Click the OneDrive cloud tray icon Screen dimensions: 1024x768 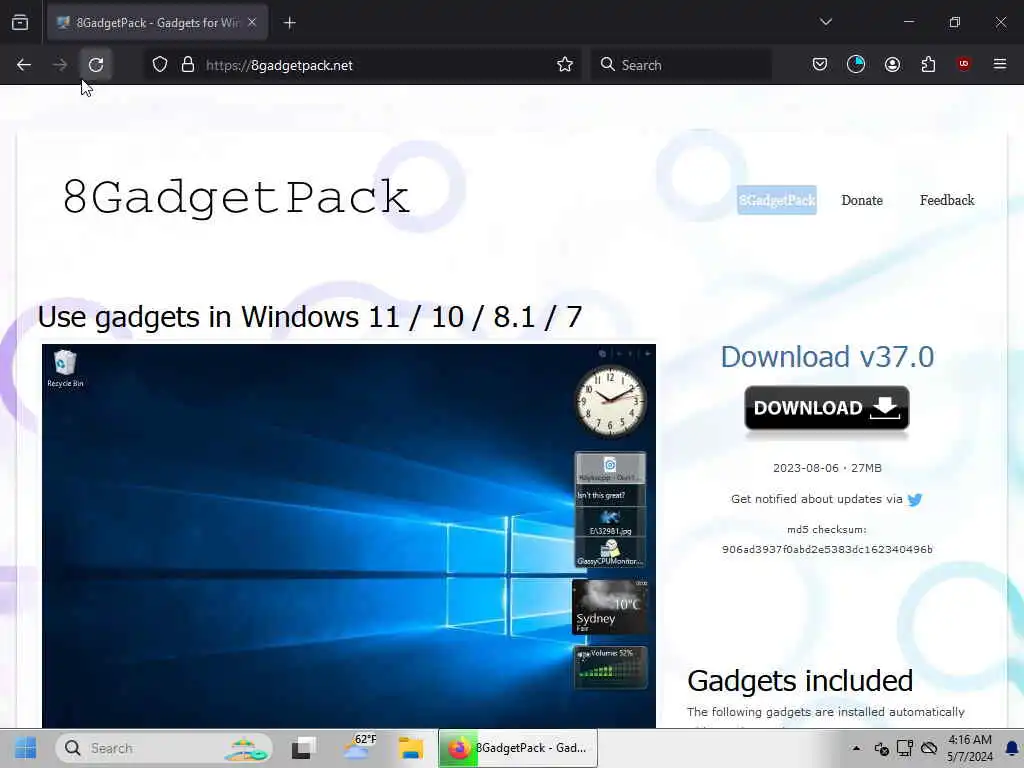pyautogui.click(x=929, y=748)
